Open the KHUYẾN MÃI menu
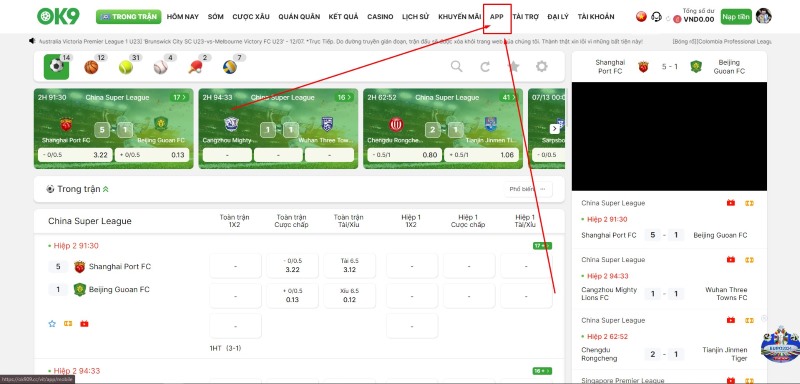The image size is (800, 384). coord(460,17)
